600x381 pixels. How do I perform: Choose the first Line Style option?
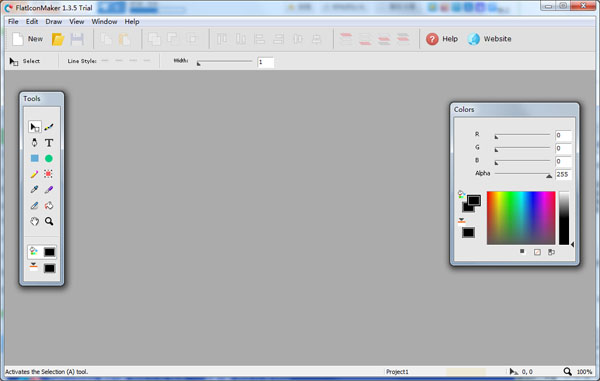pos(105,61)
